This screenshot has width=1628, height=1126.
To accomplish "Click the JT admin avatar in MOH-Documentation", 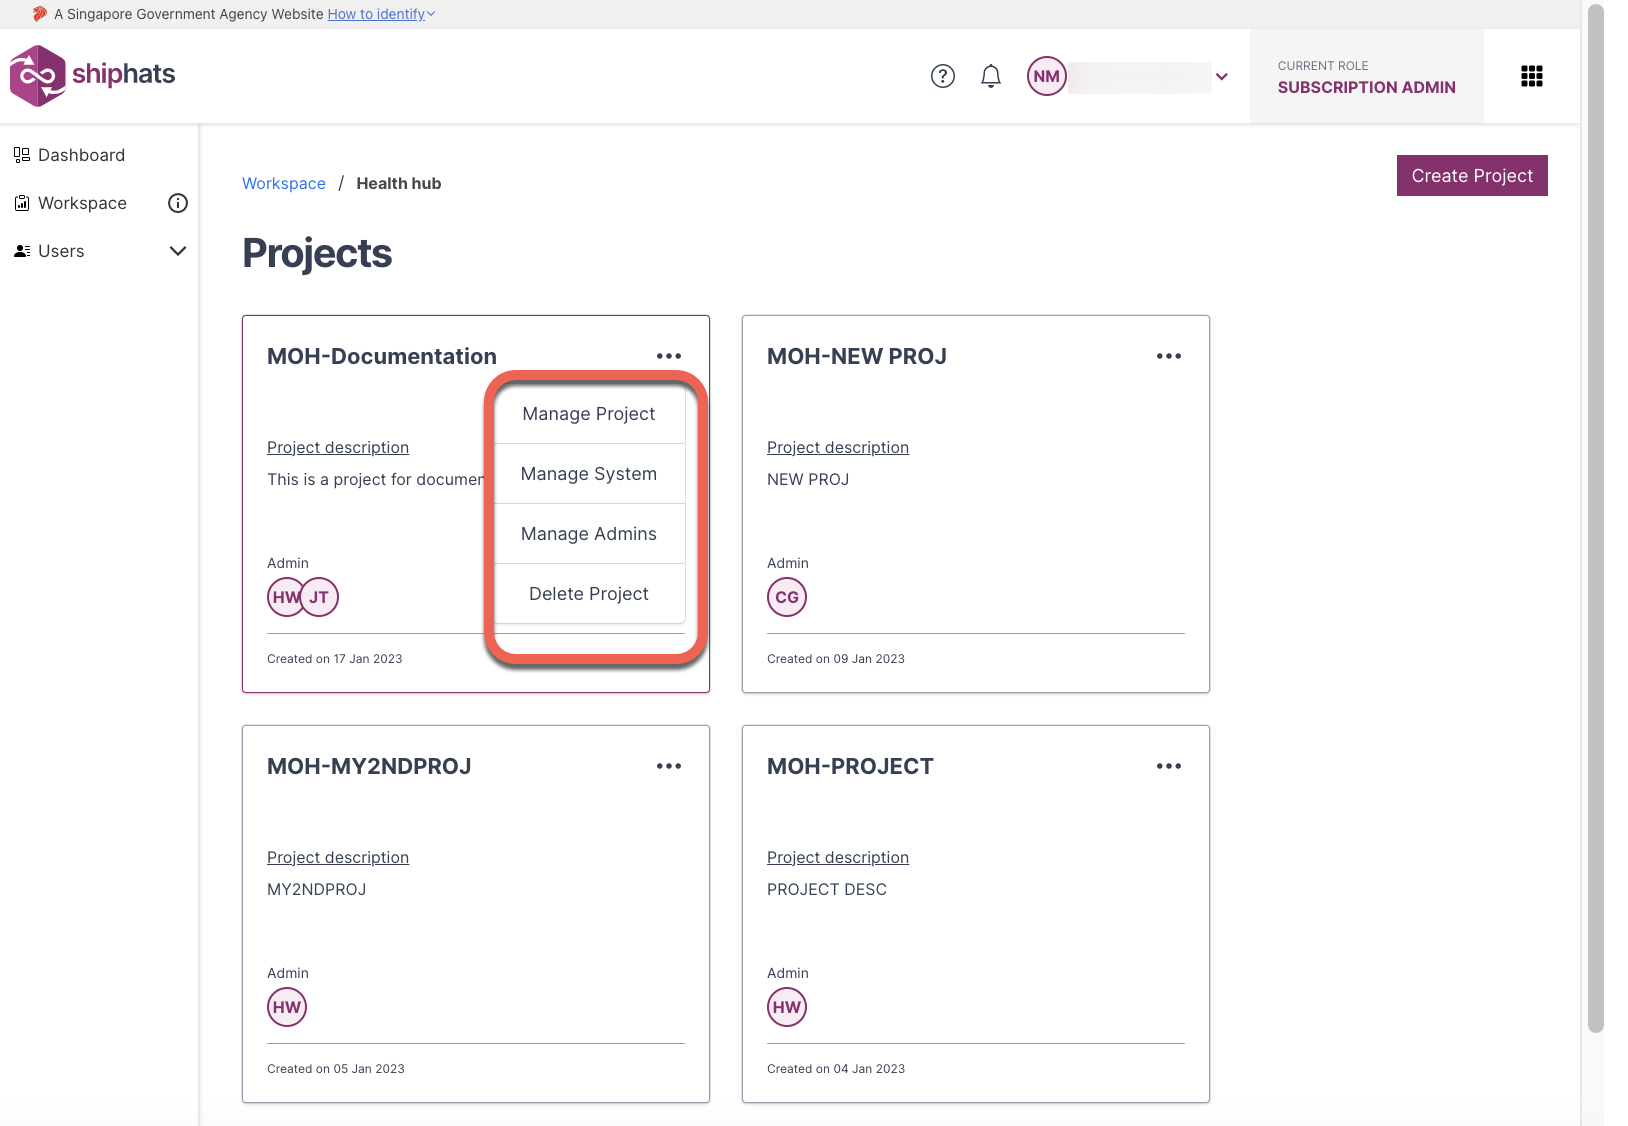I will 320,597.
